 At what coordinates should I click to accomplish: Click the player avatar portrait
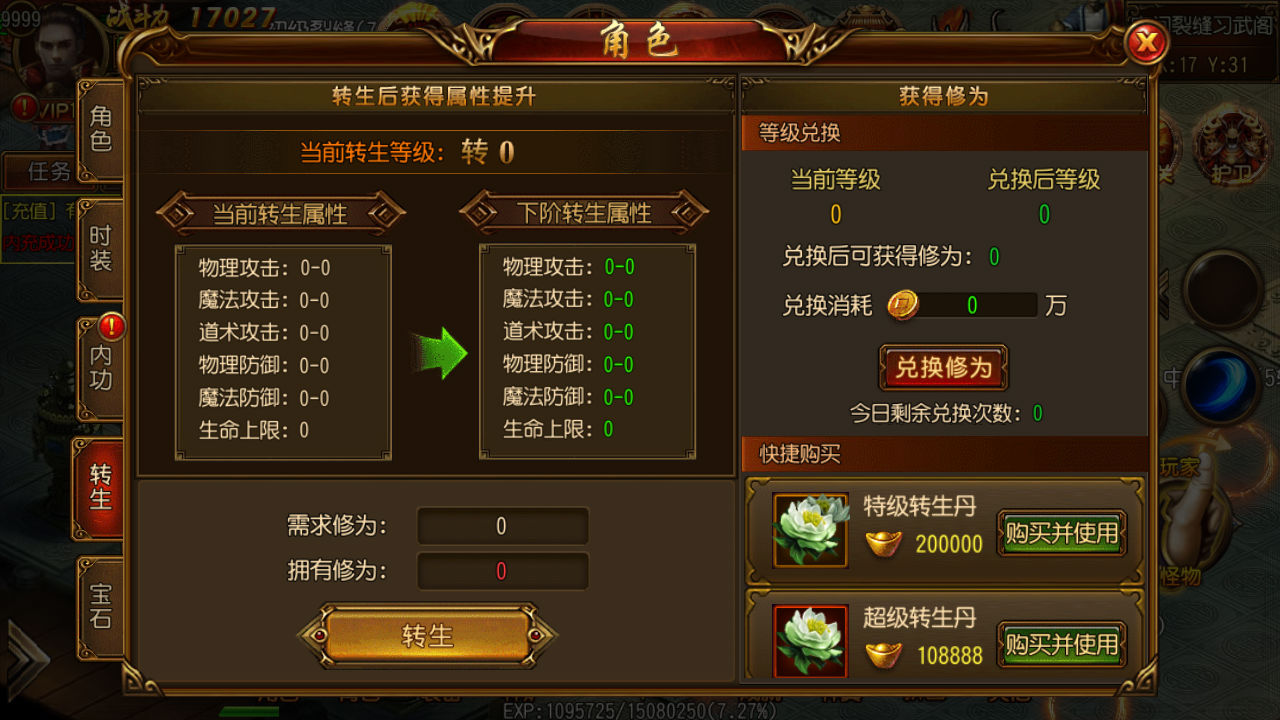click(68, 48)
